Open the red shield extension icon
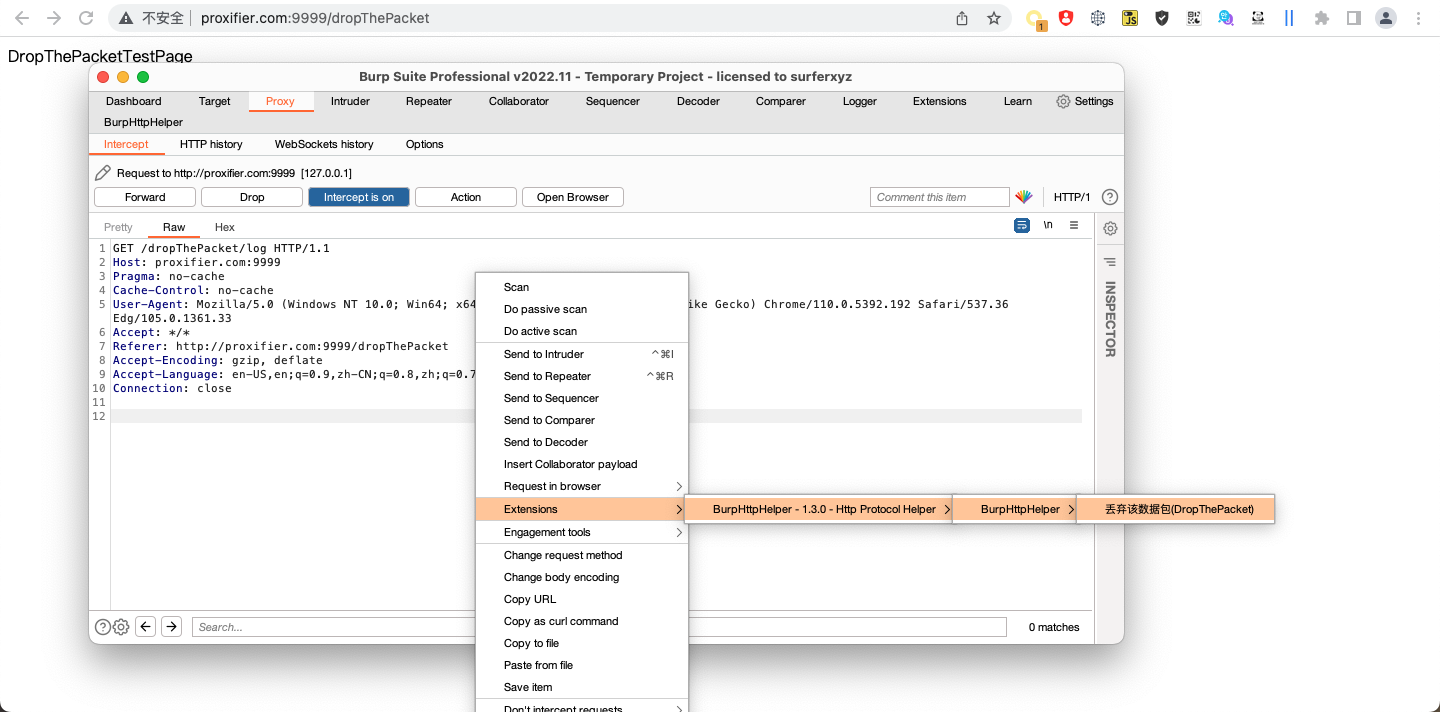 click(1066, 18)
